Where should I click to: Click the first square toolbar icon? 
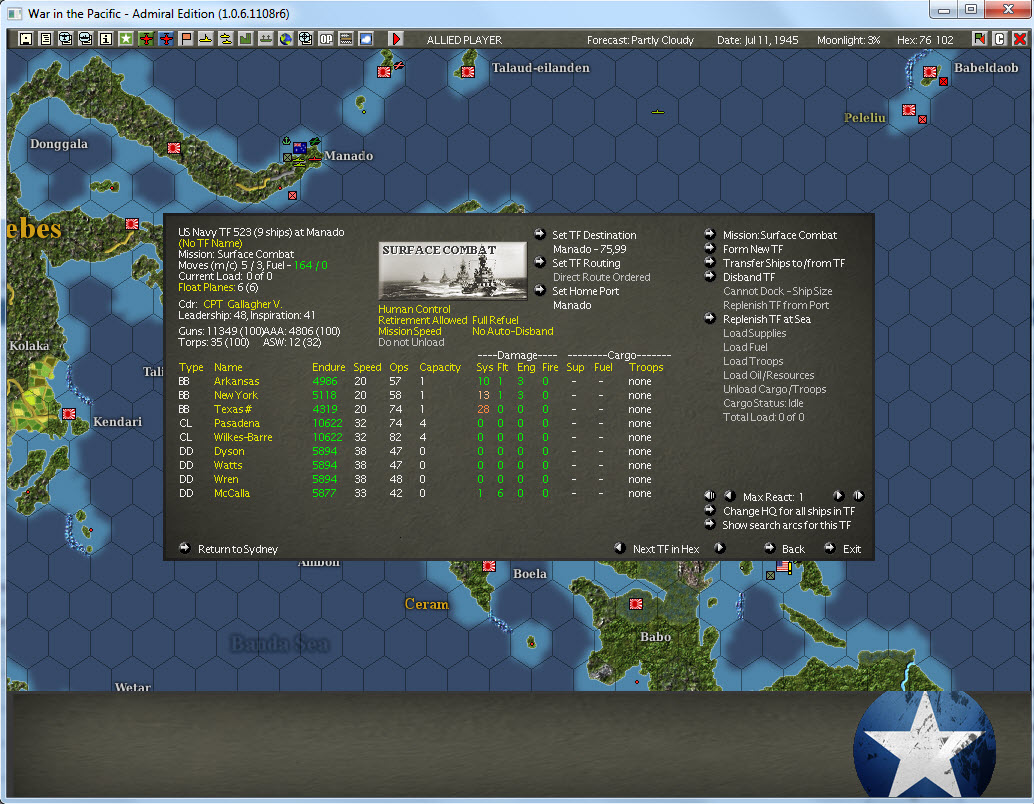[x=26, y=40]
